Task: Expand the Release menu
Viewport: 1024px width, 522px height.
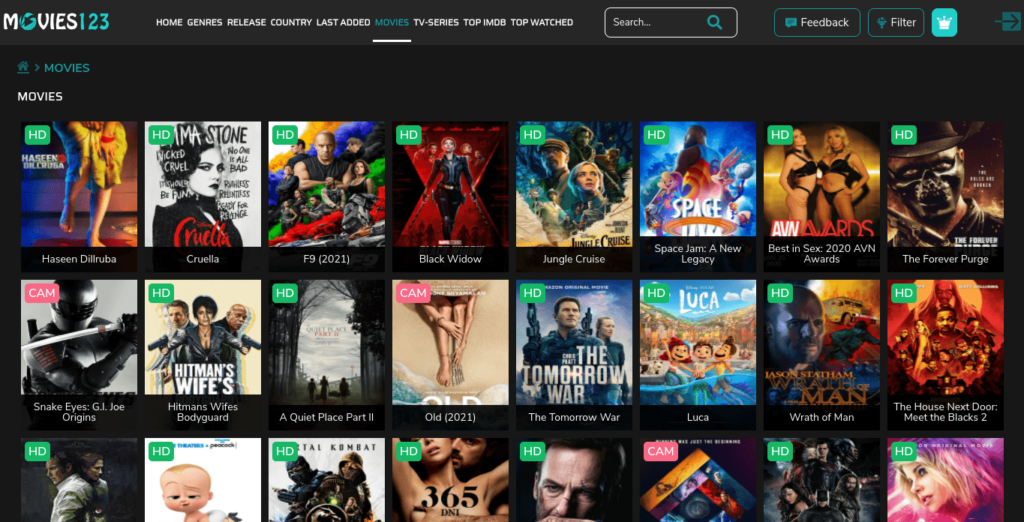Action: pos(247,22)
